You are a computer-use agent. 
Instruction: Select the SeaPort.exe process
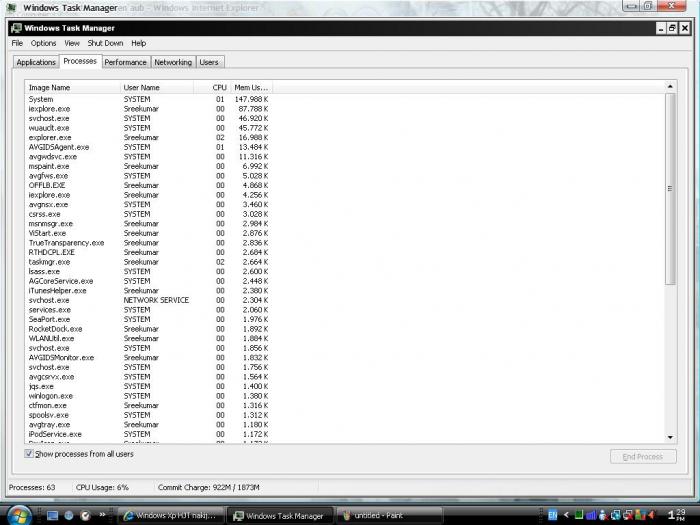149,320
